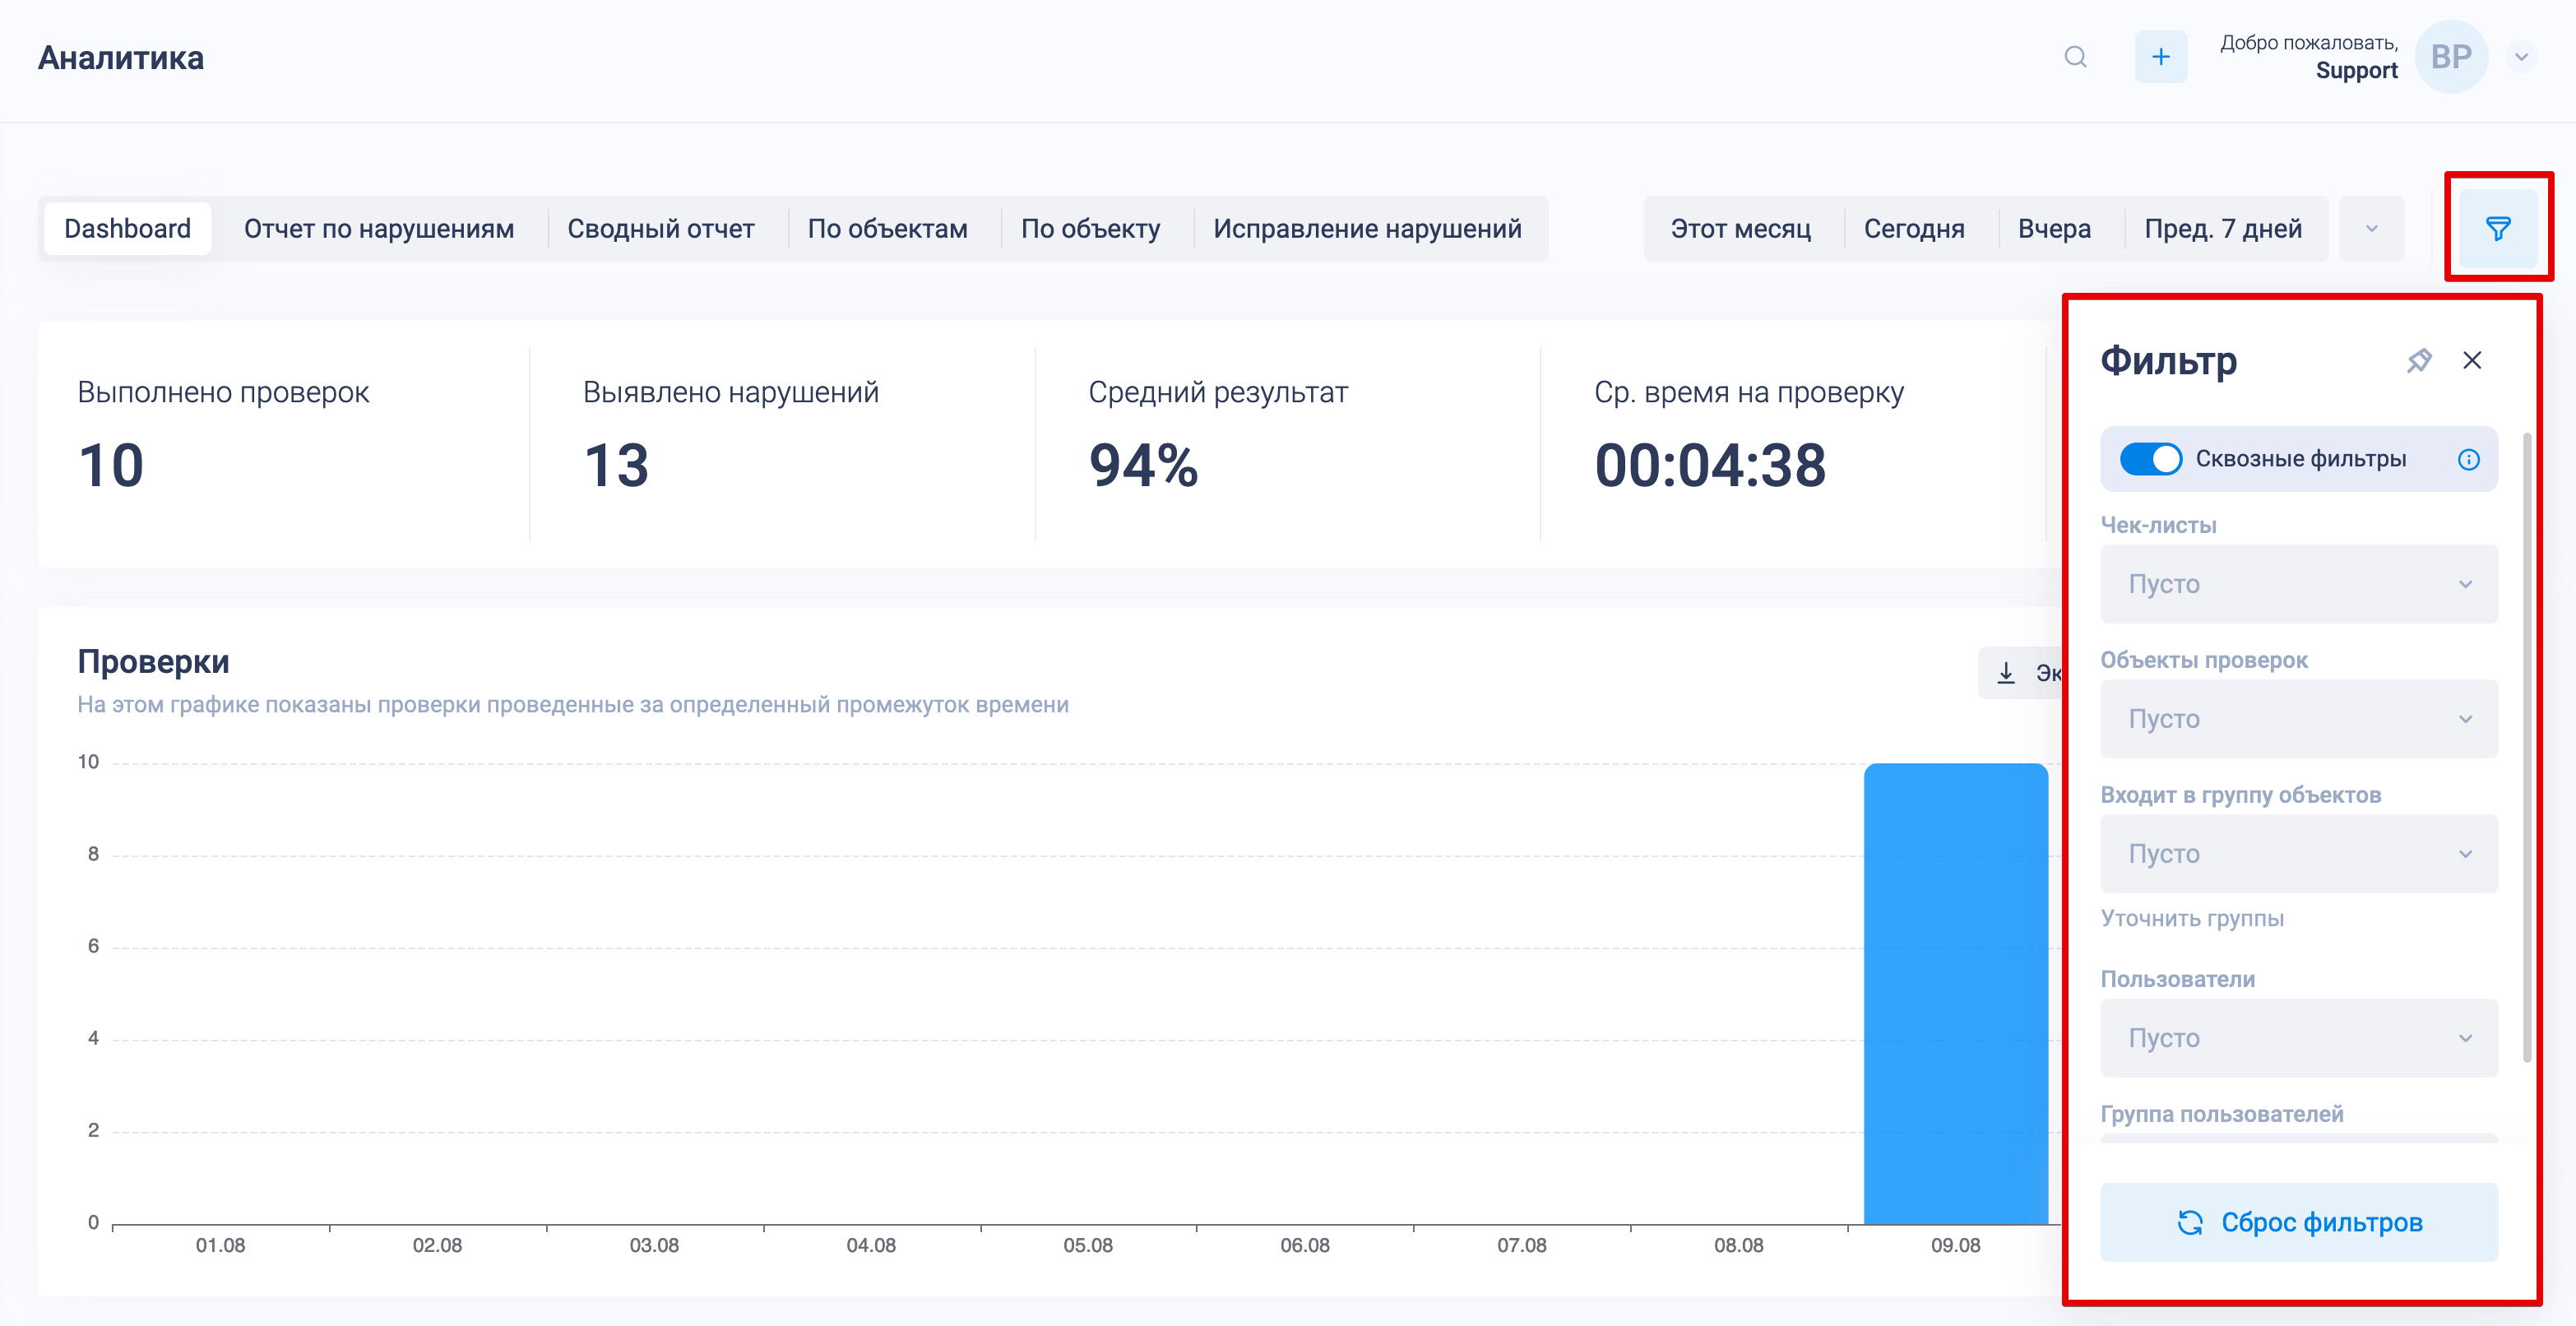Click the filter panel scrollbar

pyautogui.click(x=2527, y=746)
